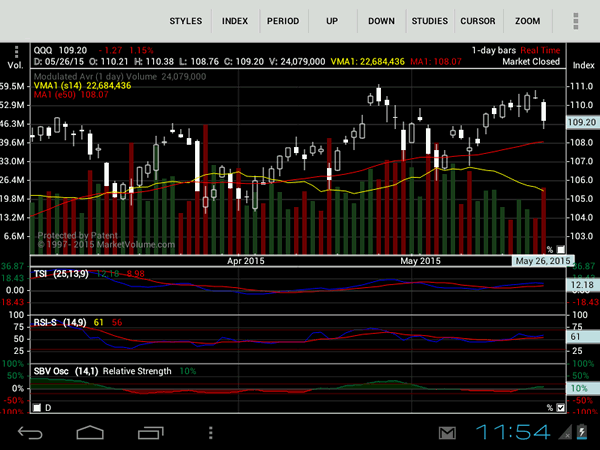This screenshot has height=450, width=600.
Task: Tap the Android home button
Action: point(90,432)
